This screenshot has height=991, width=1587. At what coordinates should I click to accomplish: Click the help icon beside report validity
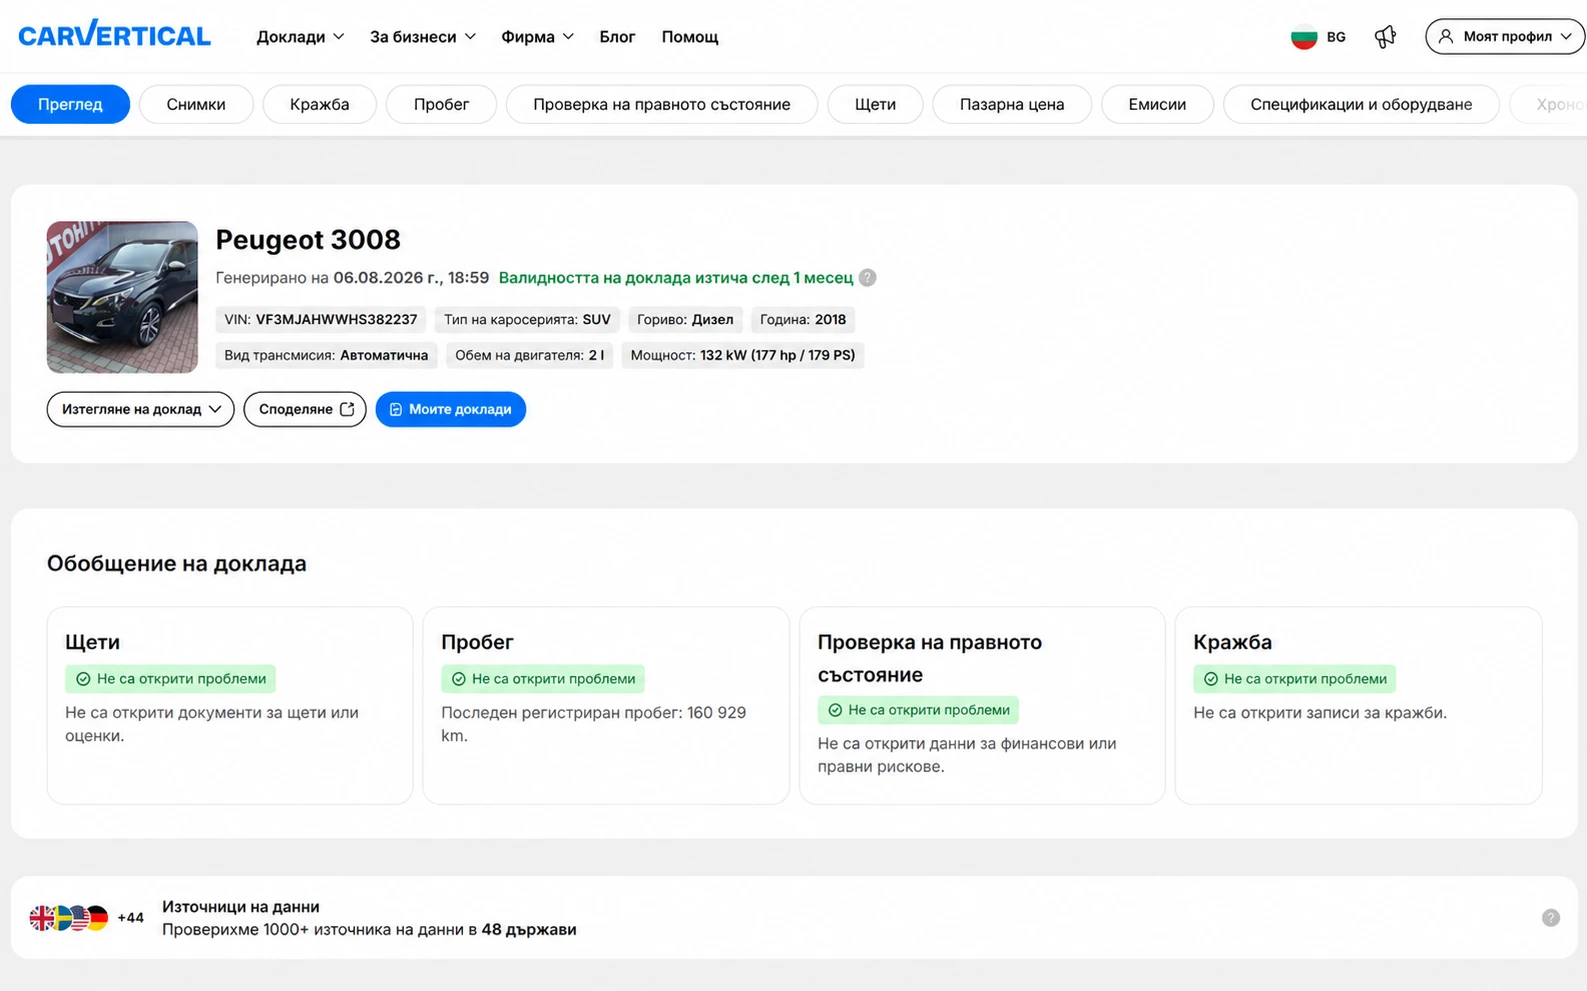coord(868,278)
